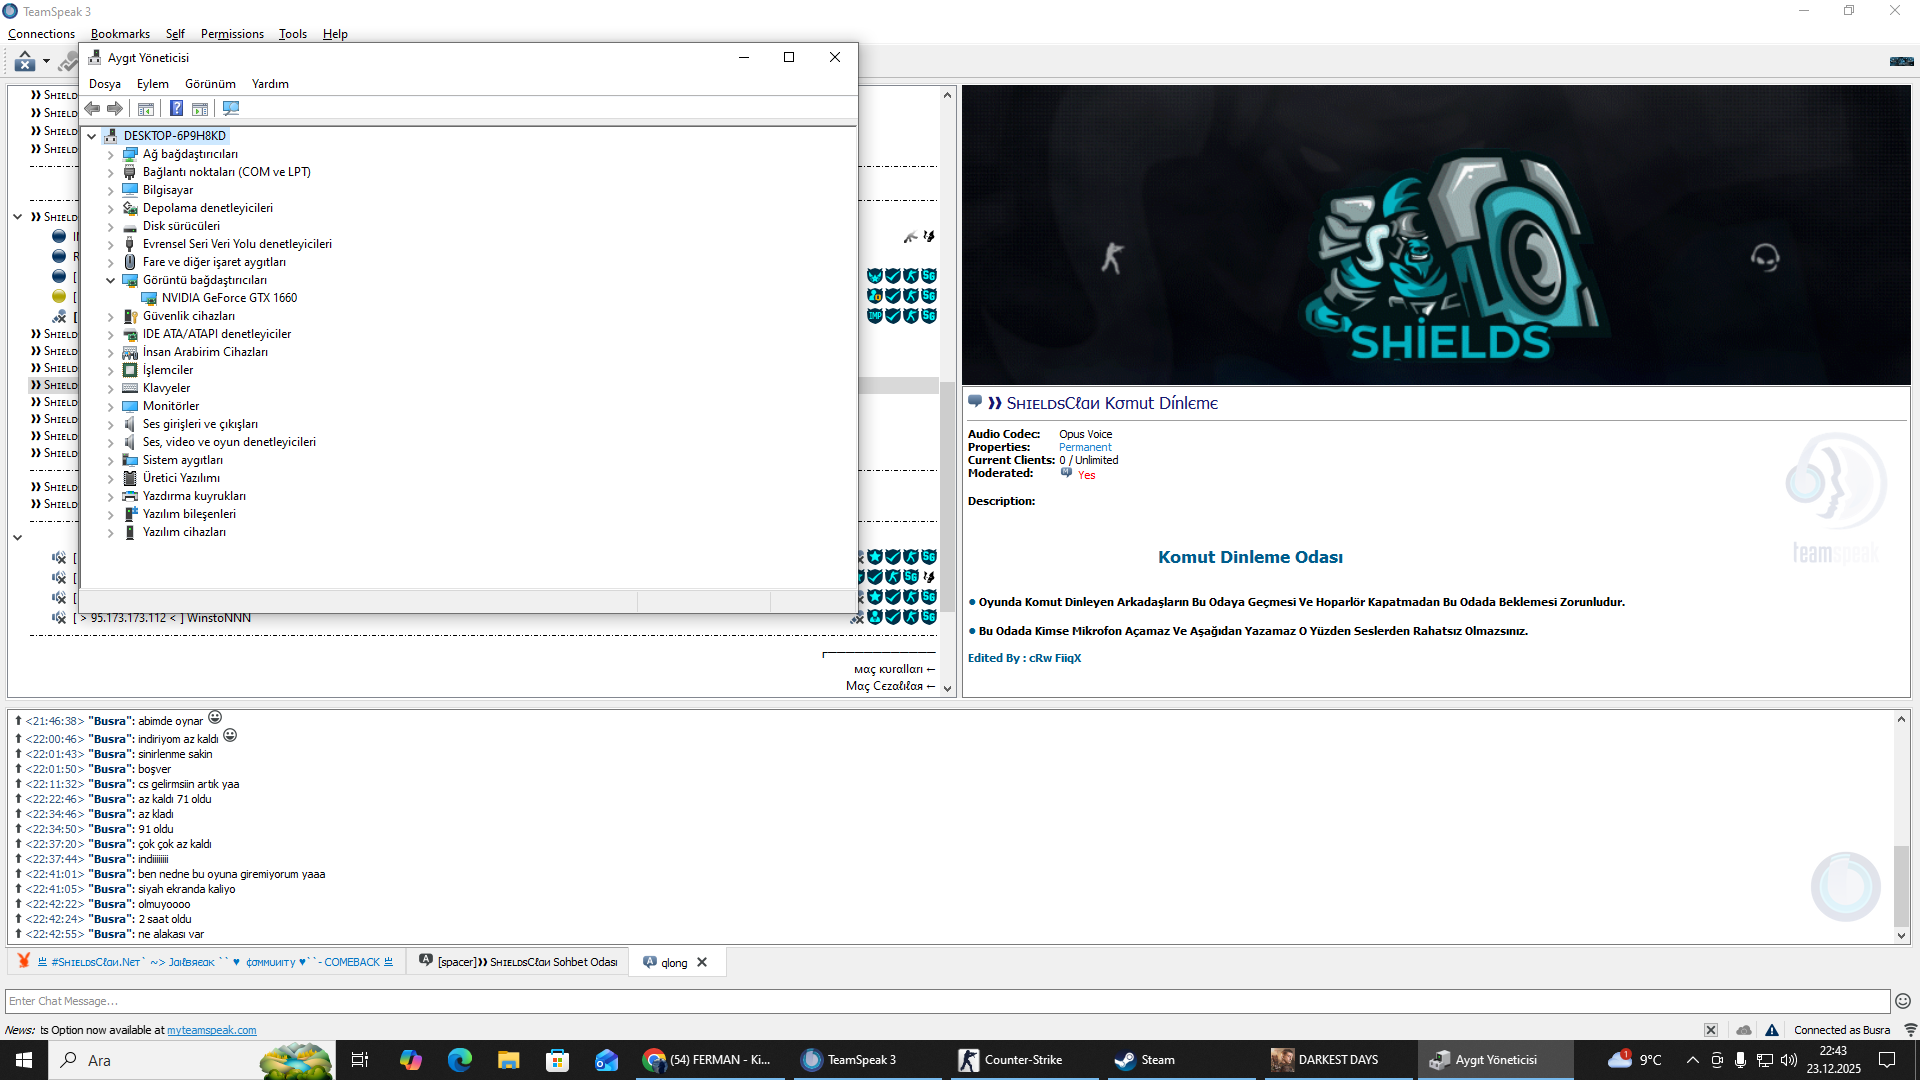Click the taskbar volume speaker icon
The image size is (1920, 1080).
(x=1789, y=1060)
